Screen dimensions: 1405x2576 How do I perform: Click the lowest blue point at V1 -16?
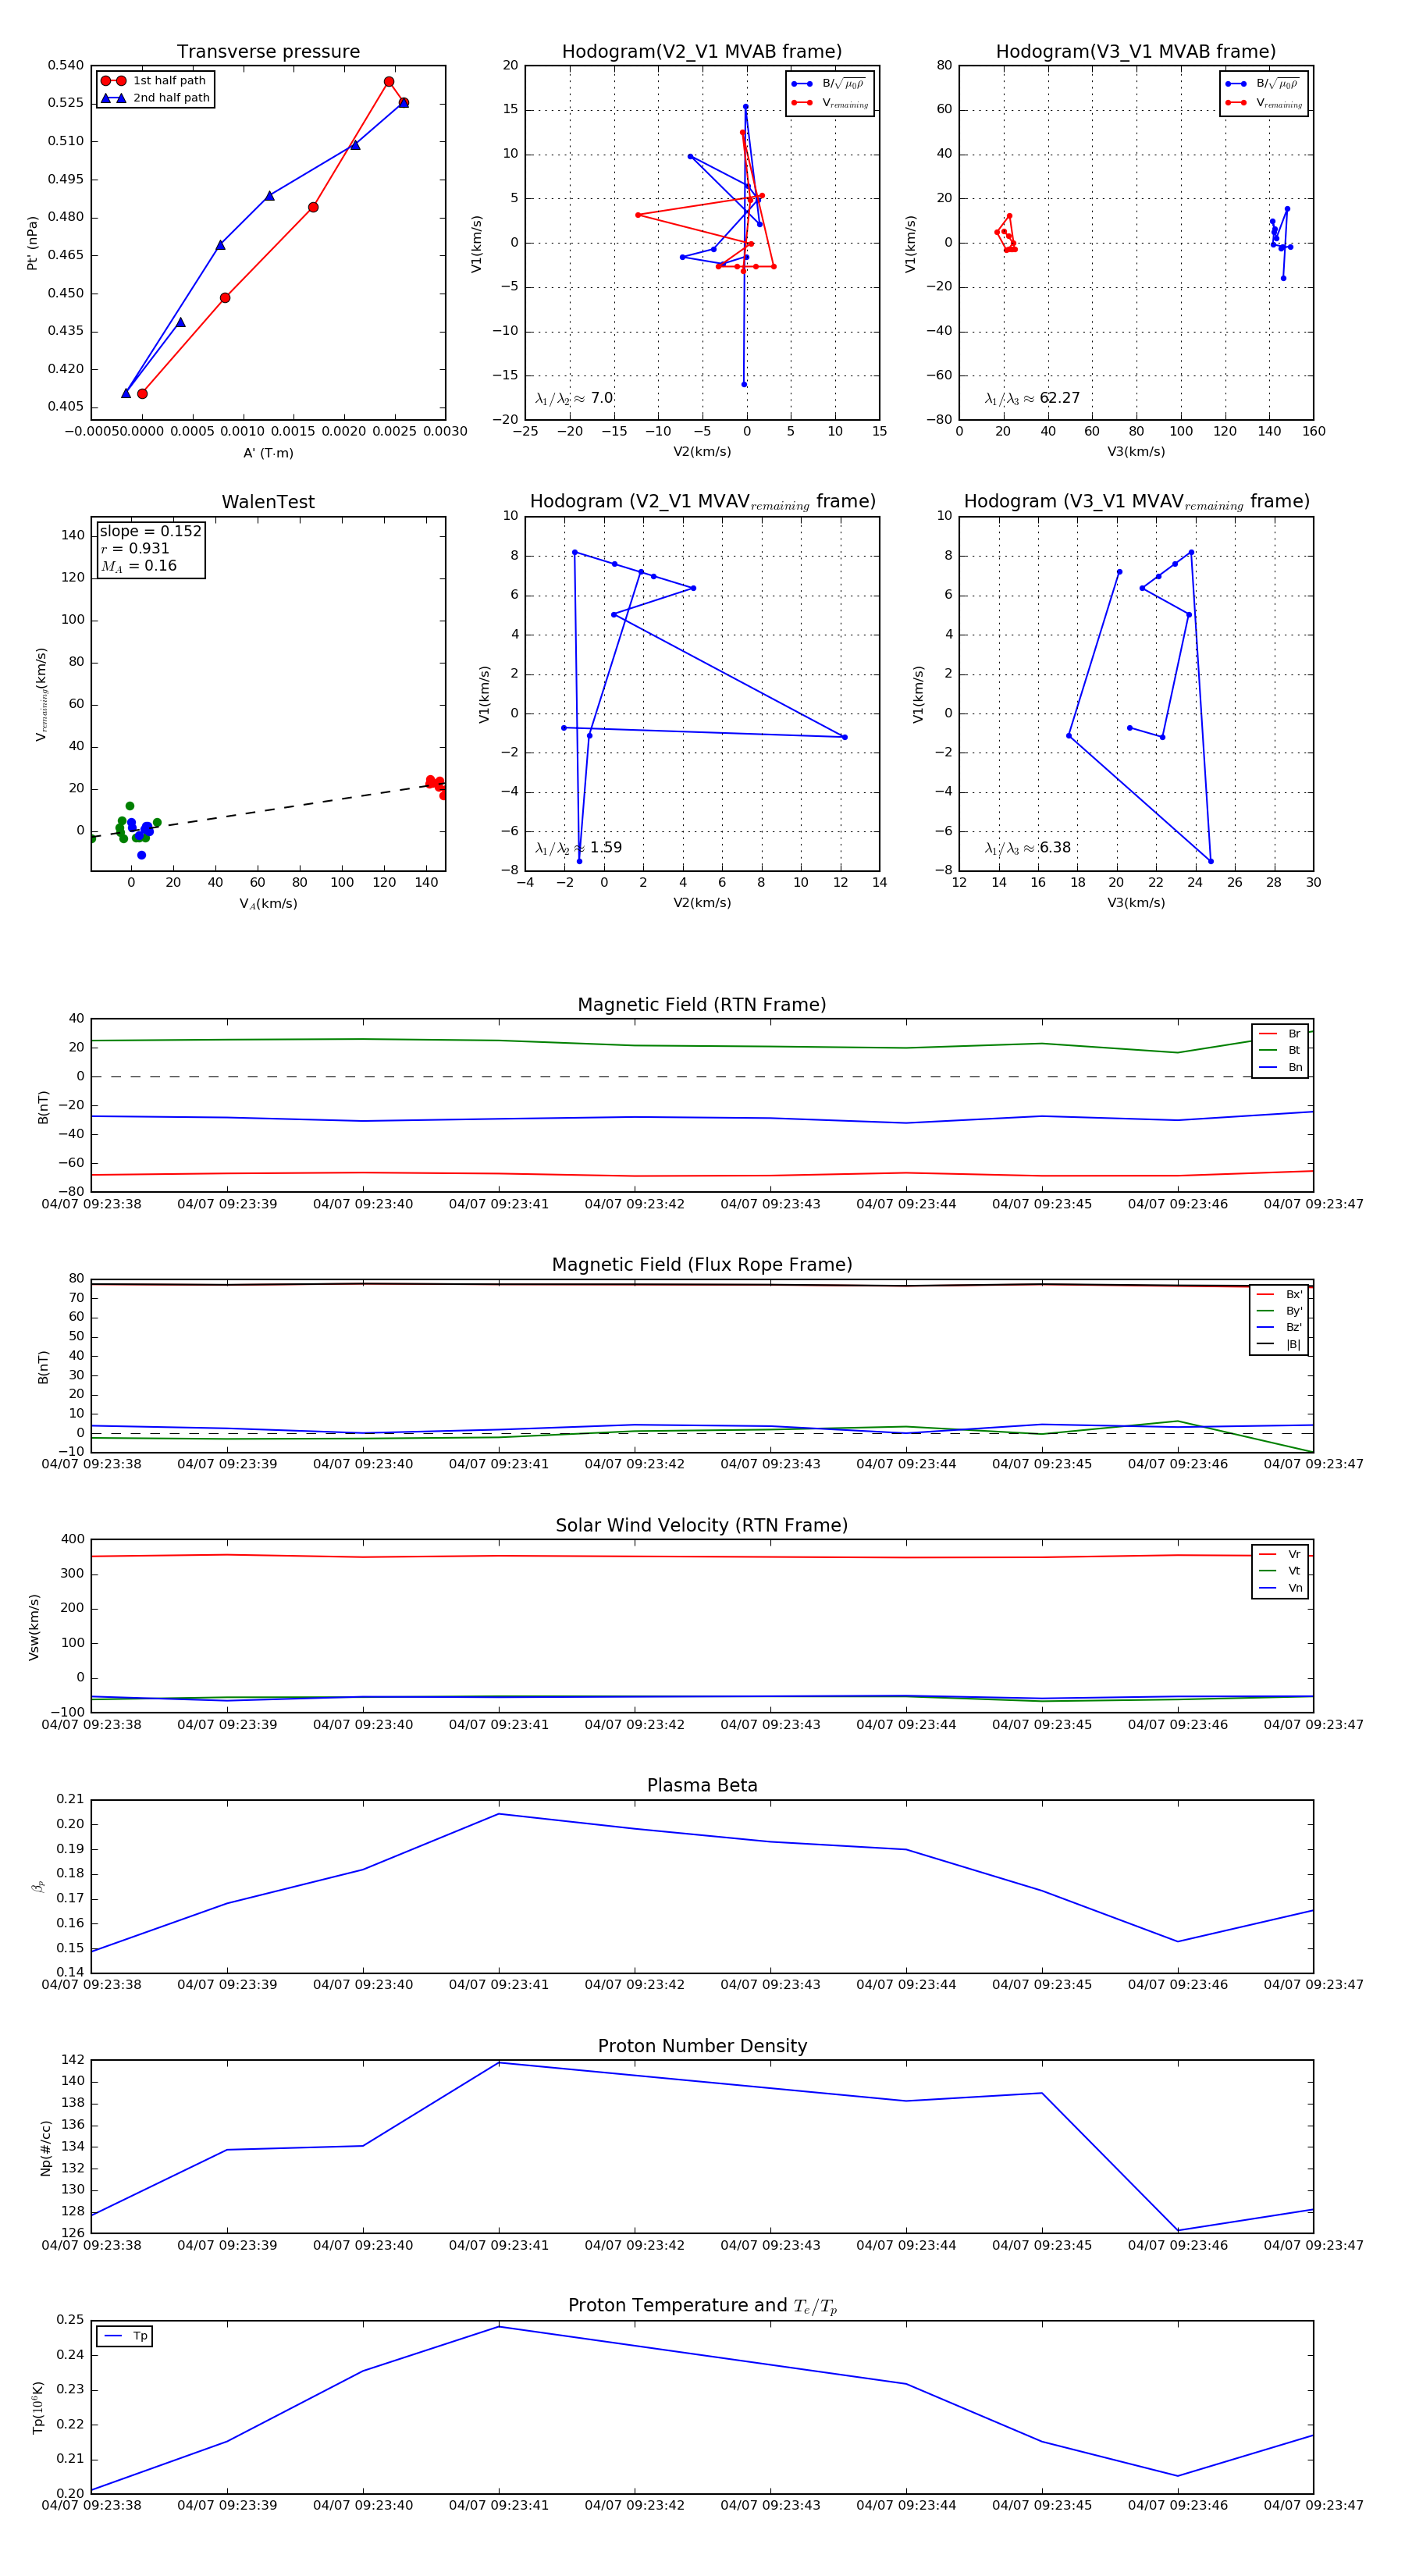pos(744,384)
